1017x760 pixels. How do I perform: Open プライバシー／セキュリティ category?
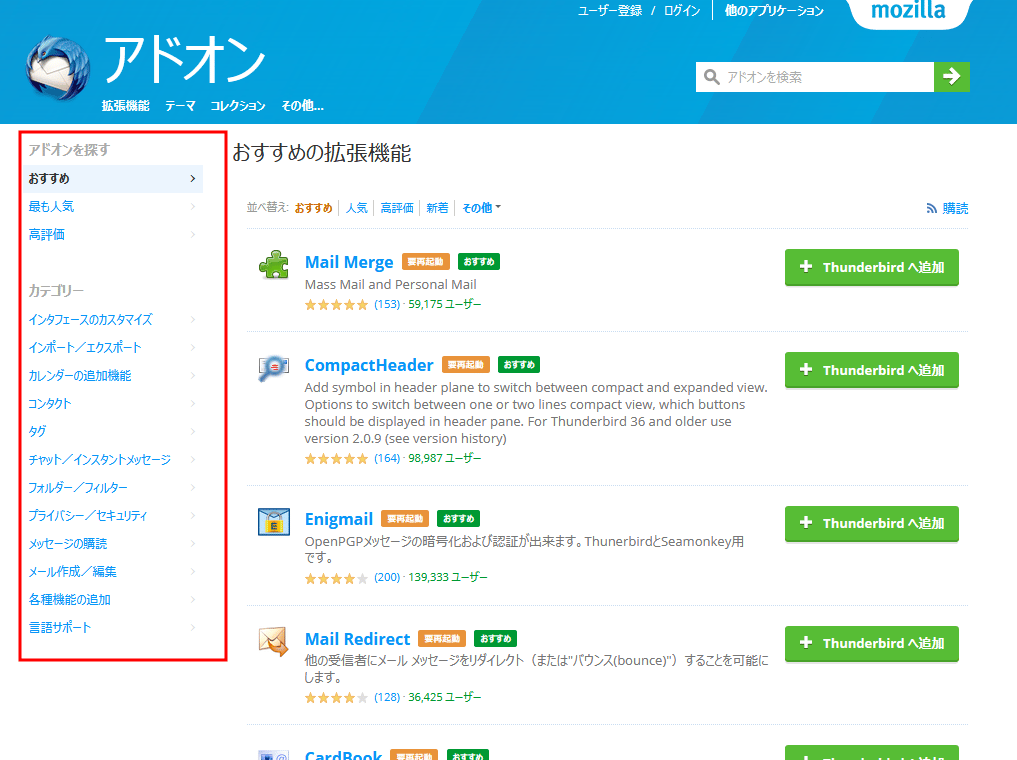tap(88, 515)
